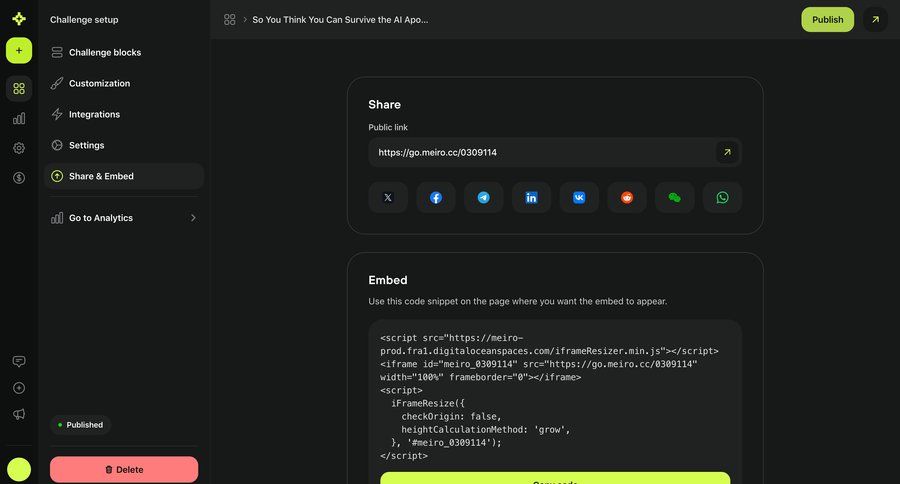The image size is (900, 484).
Task: Open the gear settings rail icon
Action: click(x=19, y=148)
